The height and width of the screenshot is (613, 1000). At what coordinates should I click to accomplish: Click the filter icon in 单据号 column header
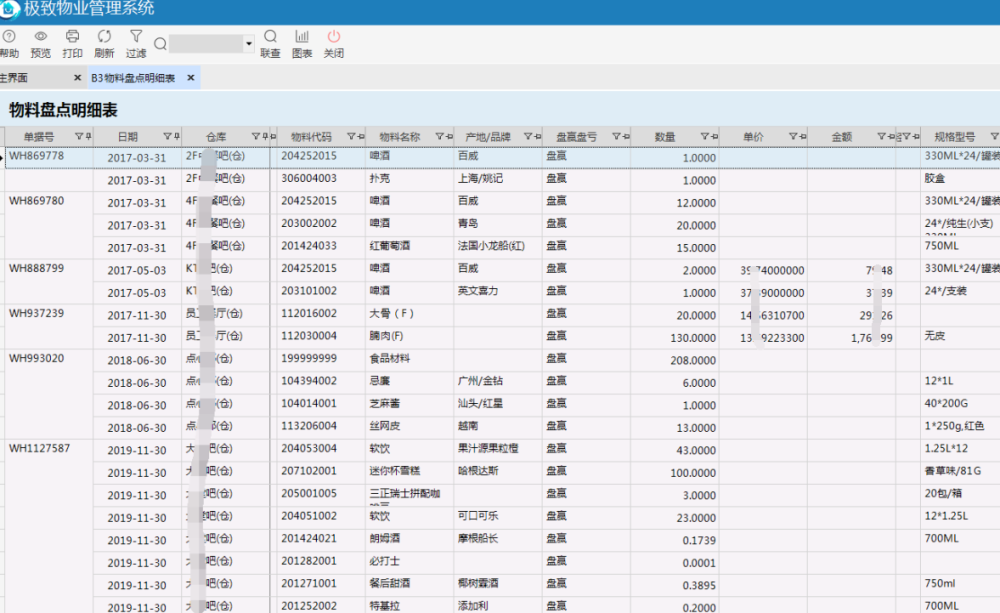[x=79, y=137]
